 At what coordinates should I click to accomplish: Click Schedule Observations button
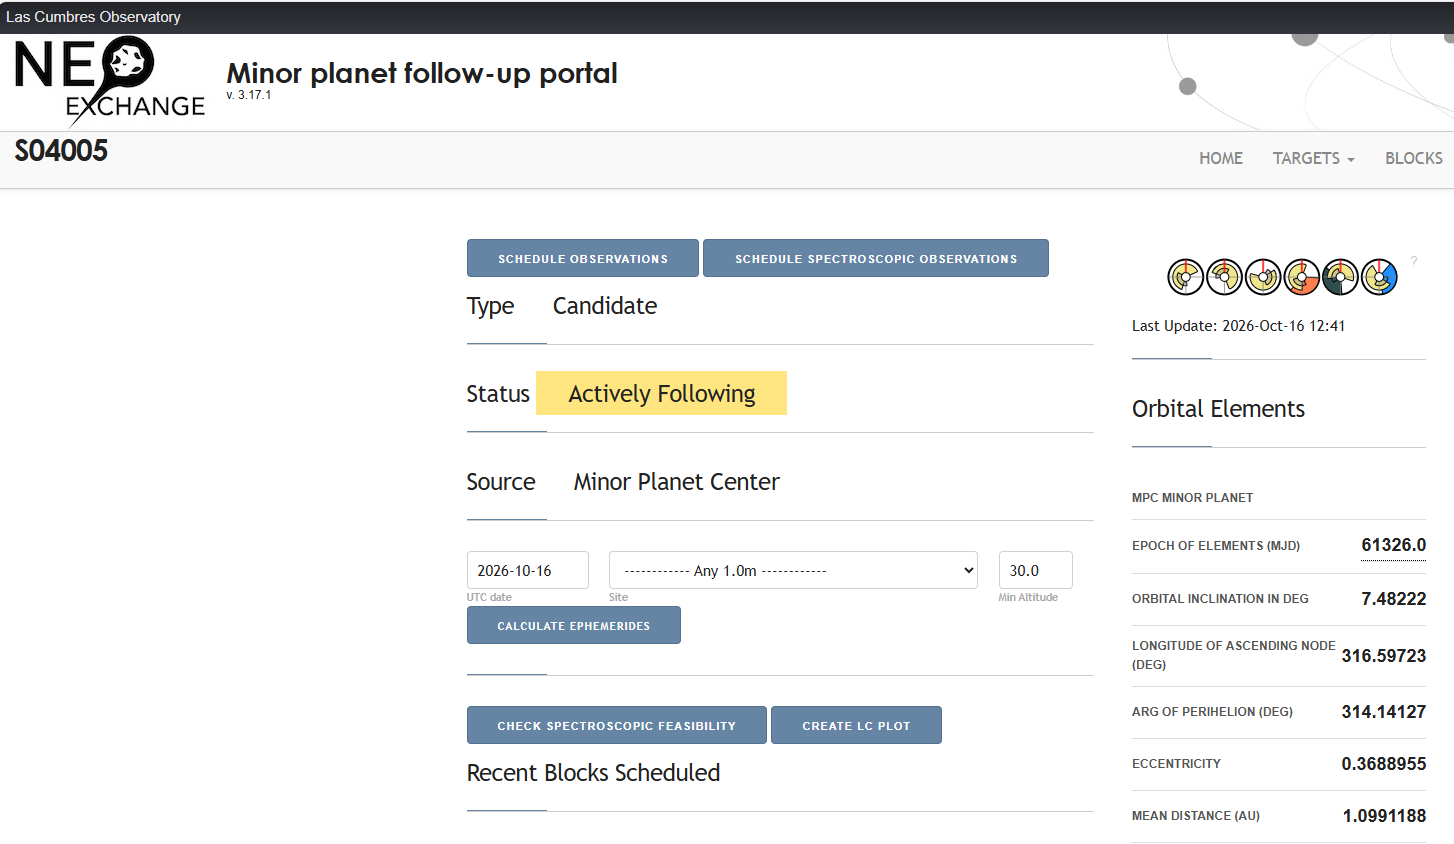pyautogui.click(x=583, y=258)
